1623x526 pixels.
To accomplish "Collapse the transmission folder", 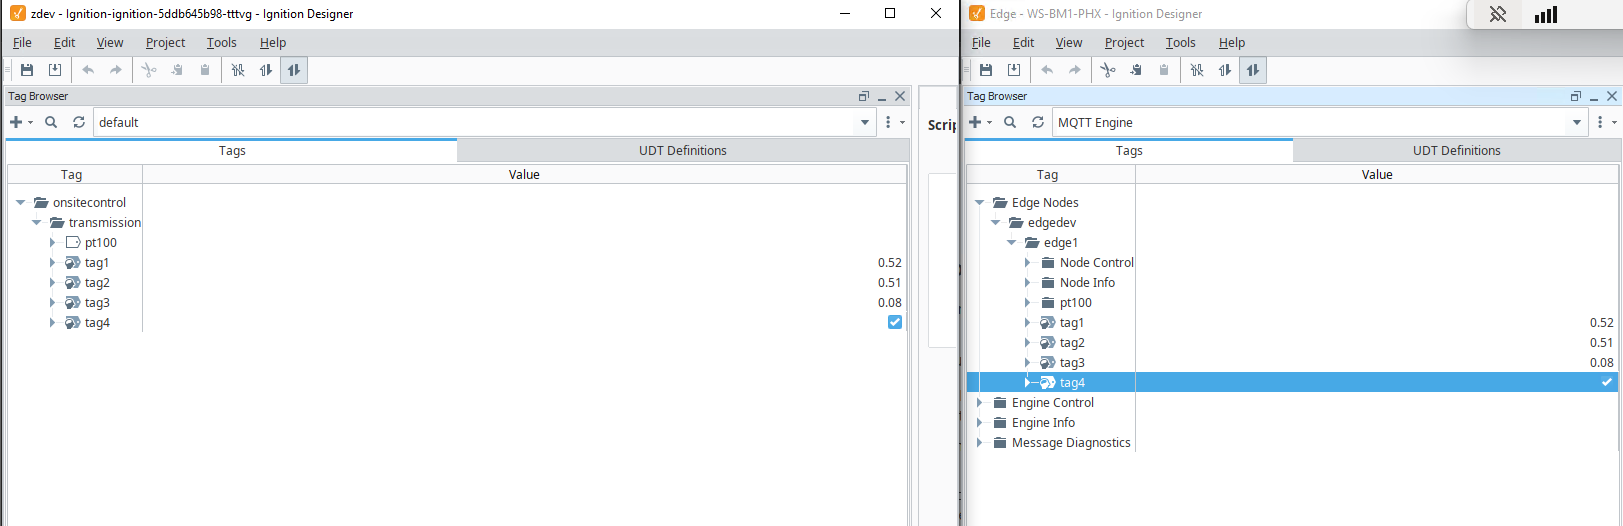I will coord(36,222).
